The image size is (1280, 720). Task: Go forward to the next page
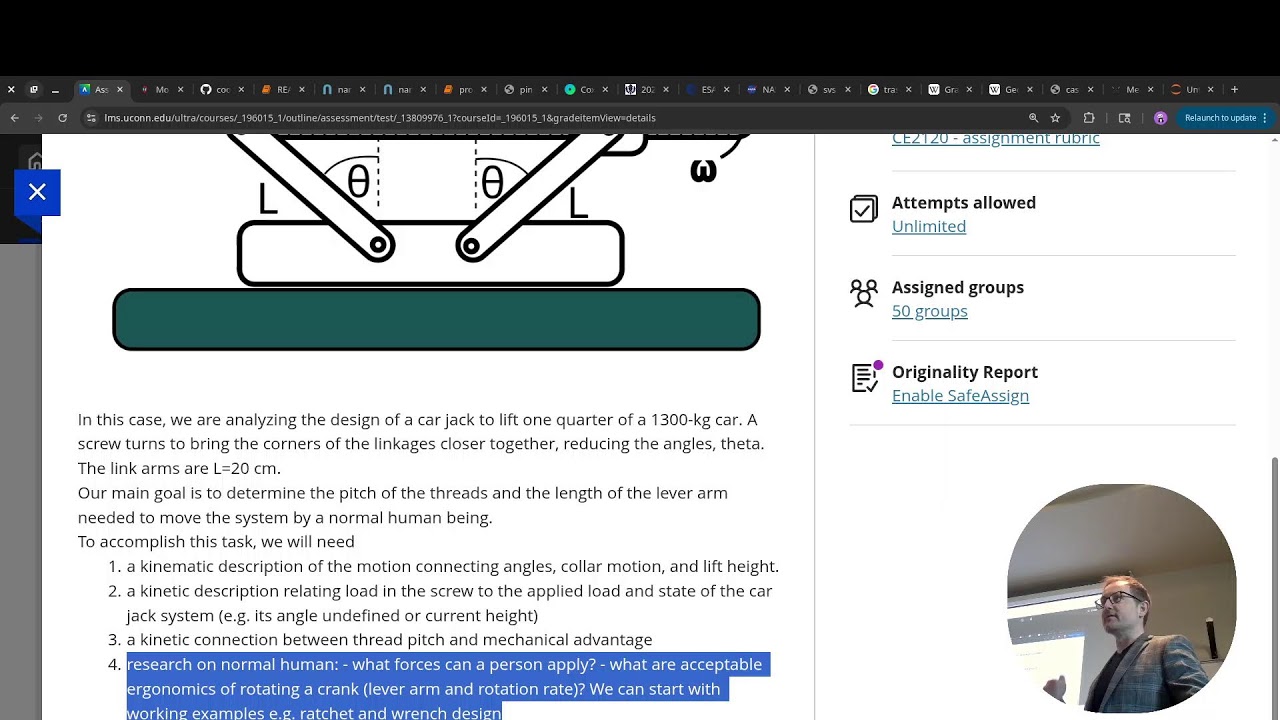[x=38, y=118]
